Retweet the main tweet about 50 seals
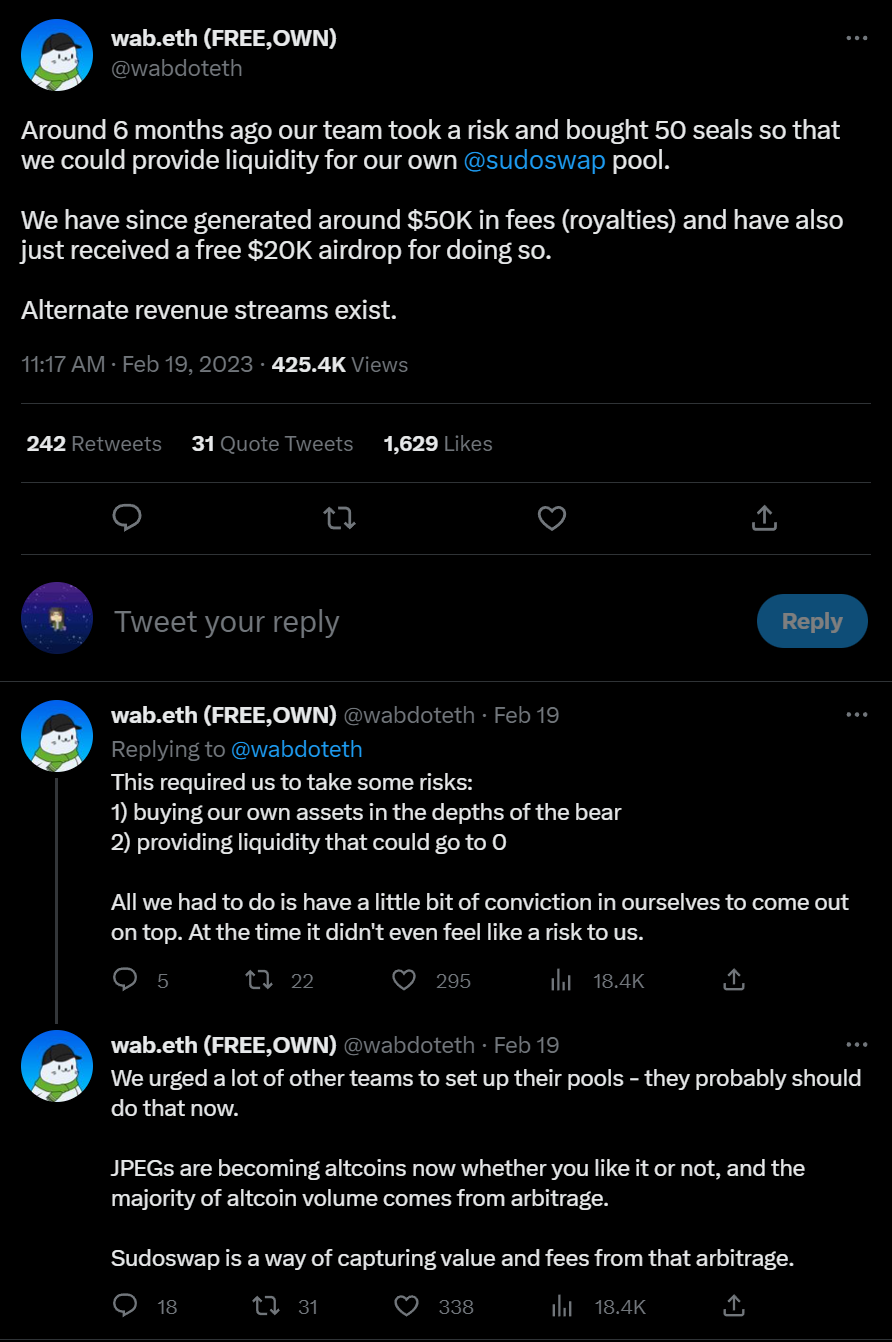The width and height of the screenshot is (892, 1342). pyautogui.click(x=340, y=517)
